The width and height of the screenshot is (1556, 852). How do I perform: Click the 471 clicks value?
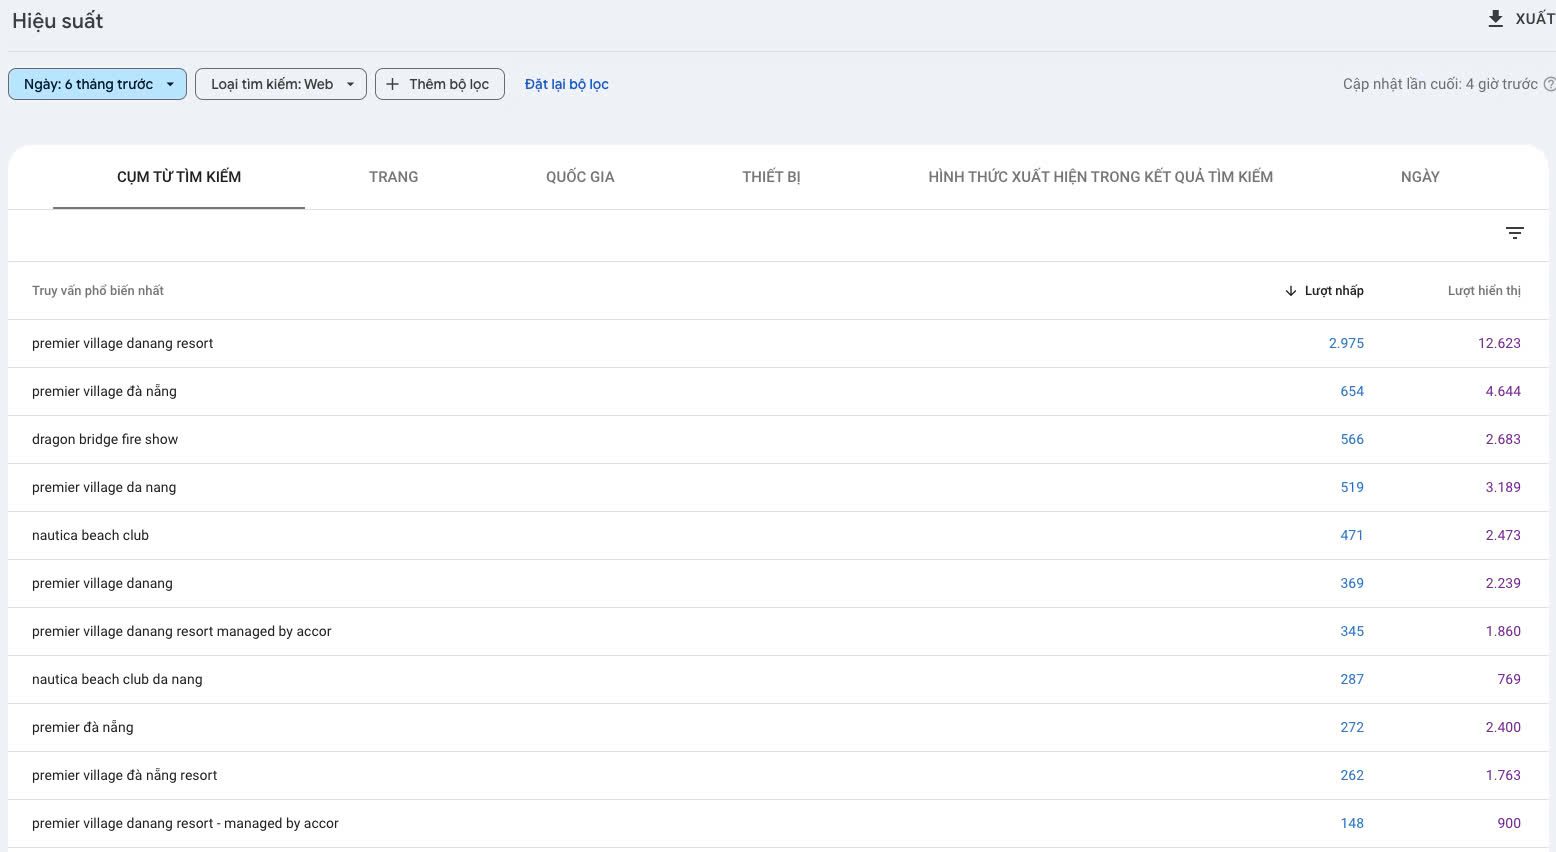pyautogui.click(x=1352, y=535)
